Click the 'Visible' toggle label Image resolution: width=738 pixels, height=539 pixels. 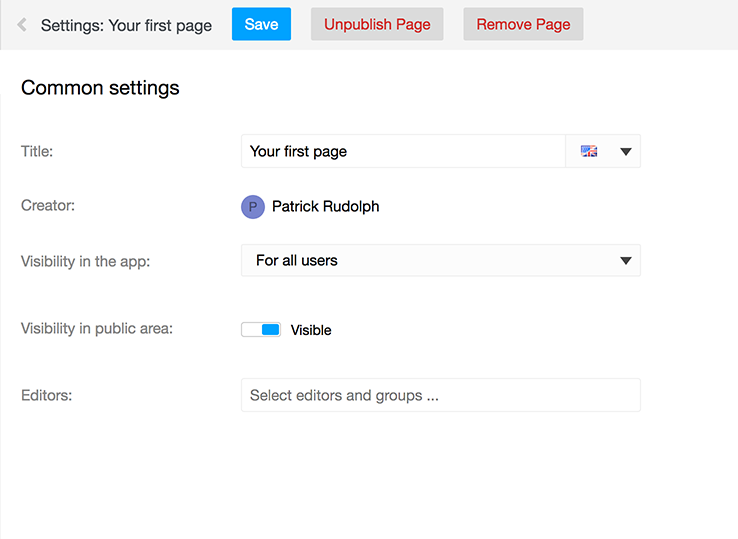(x=311, y=330)
